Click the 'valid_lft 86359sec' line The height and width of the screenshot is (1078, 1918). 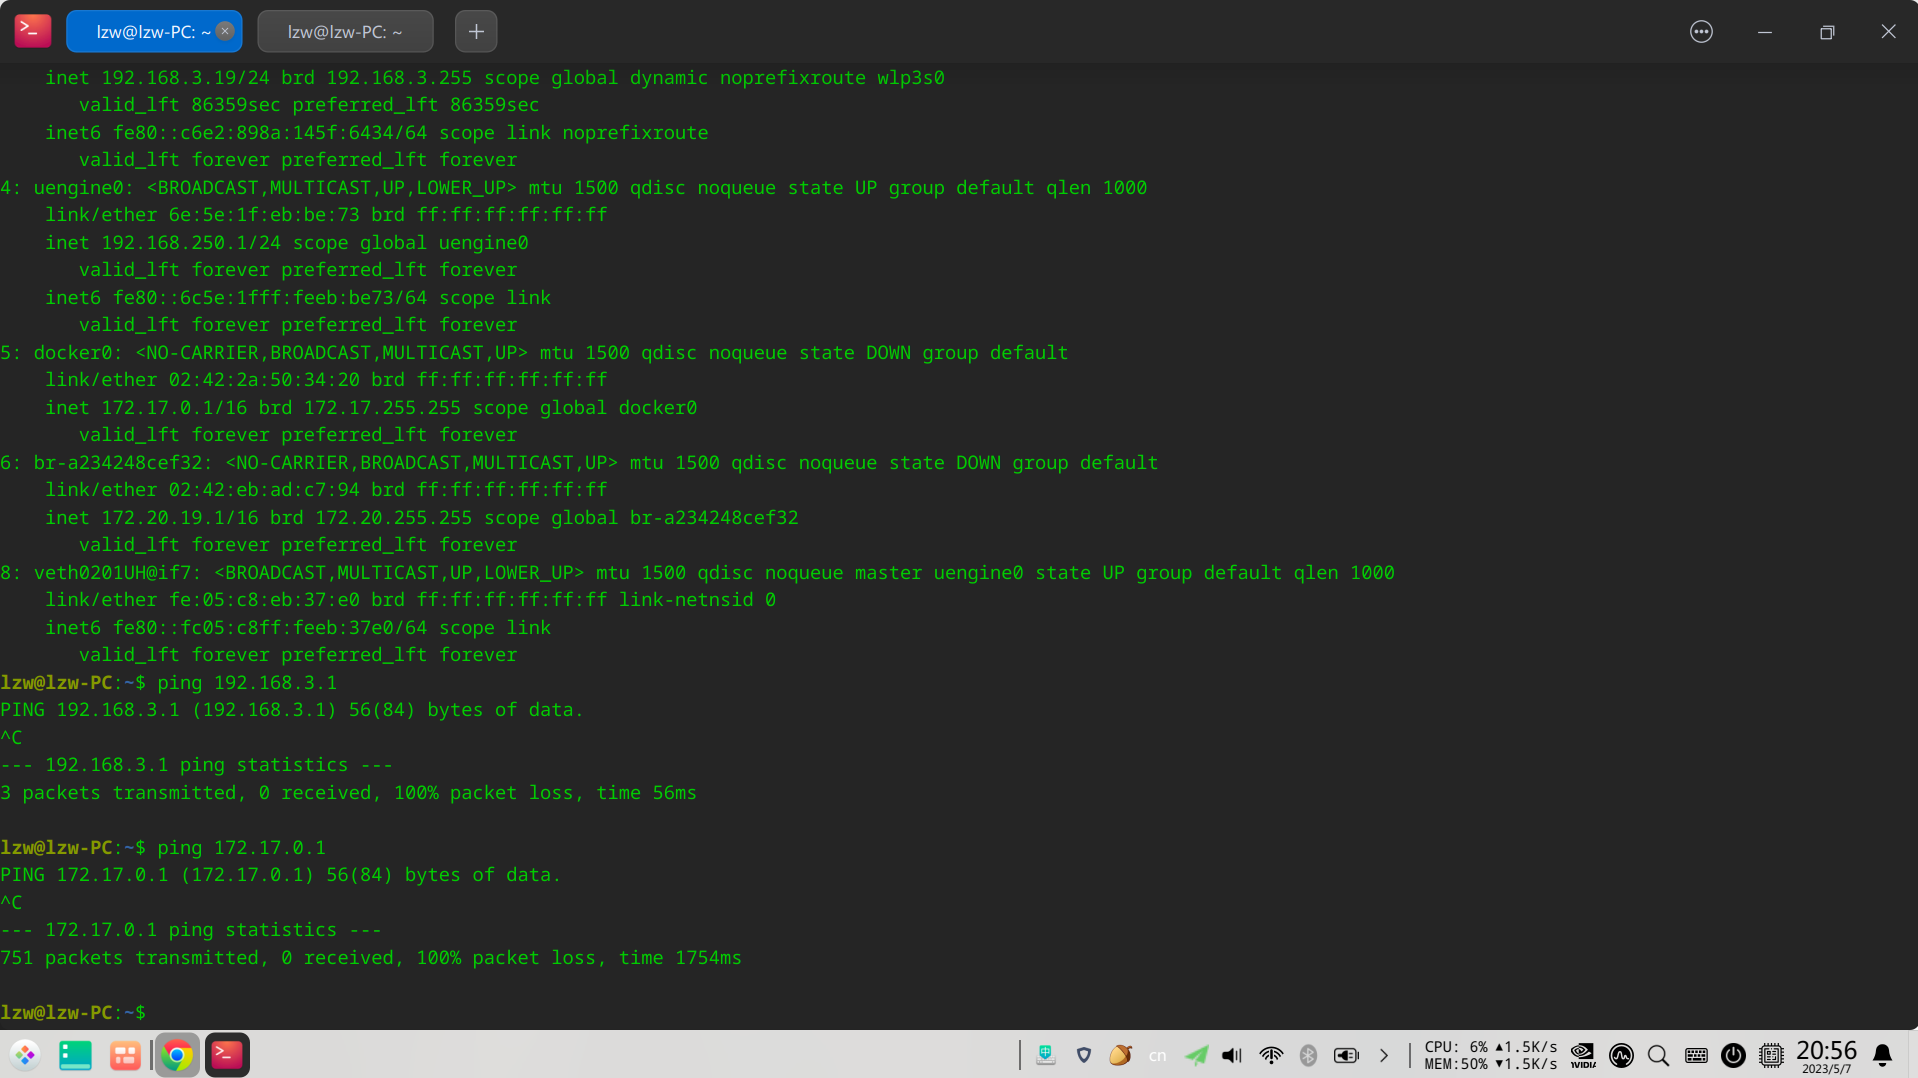pyautogui.click(x=309, y=105)
